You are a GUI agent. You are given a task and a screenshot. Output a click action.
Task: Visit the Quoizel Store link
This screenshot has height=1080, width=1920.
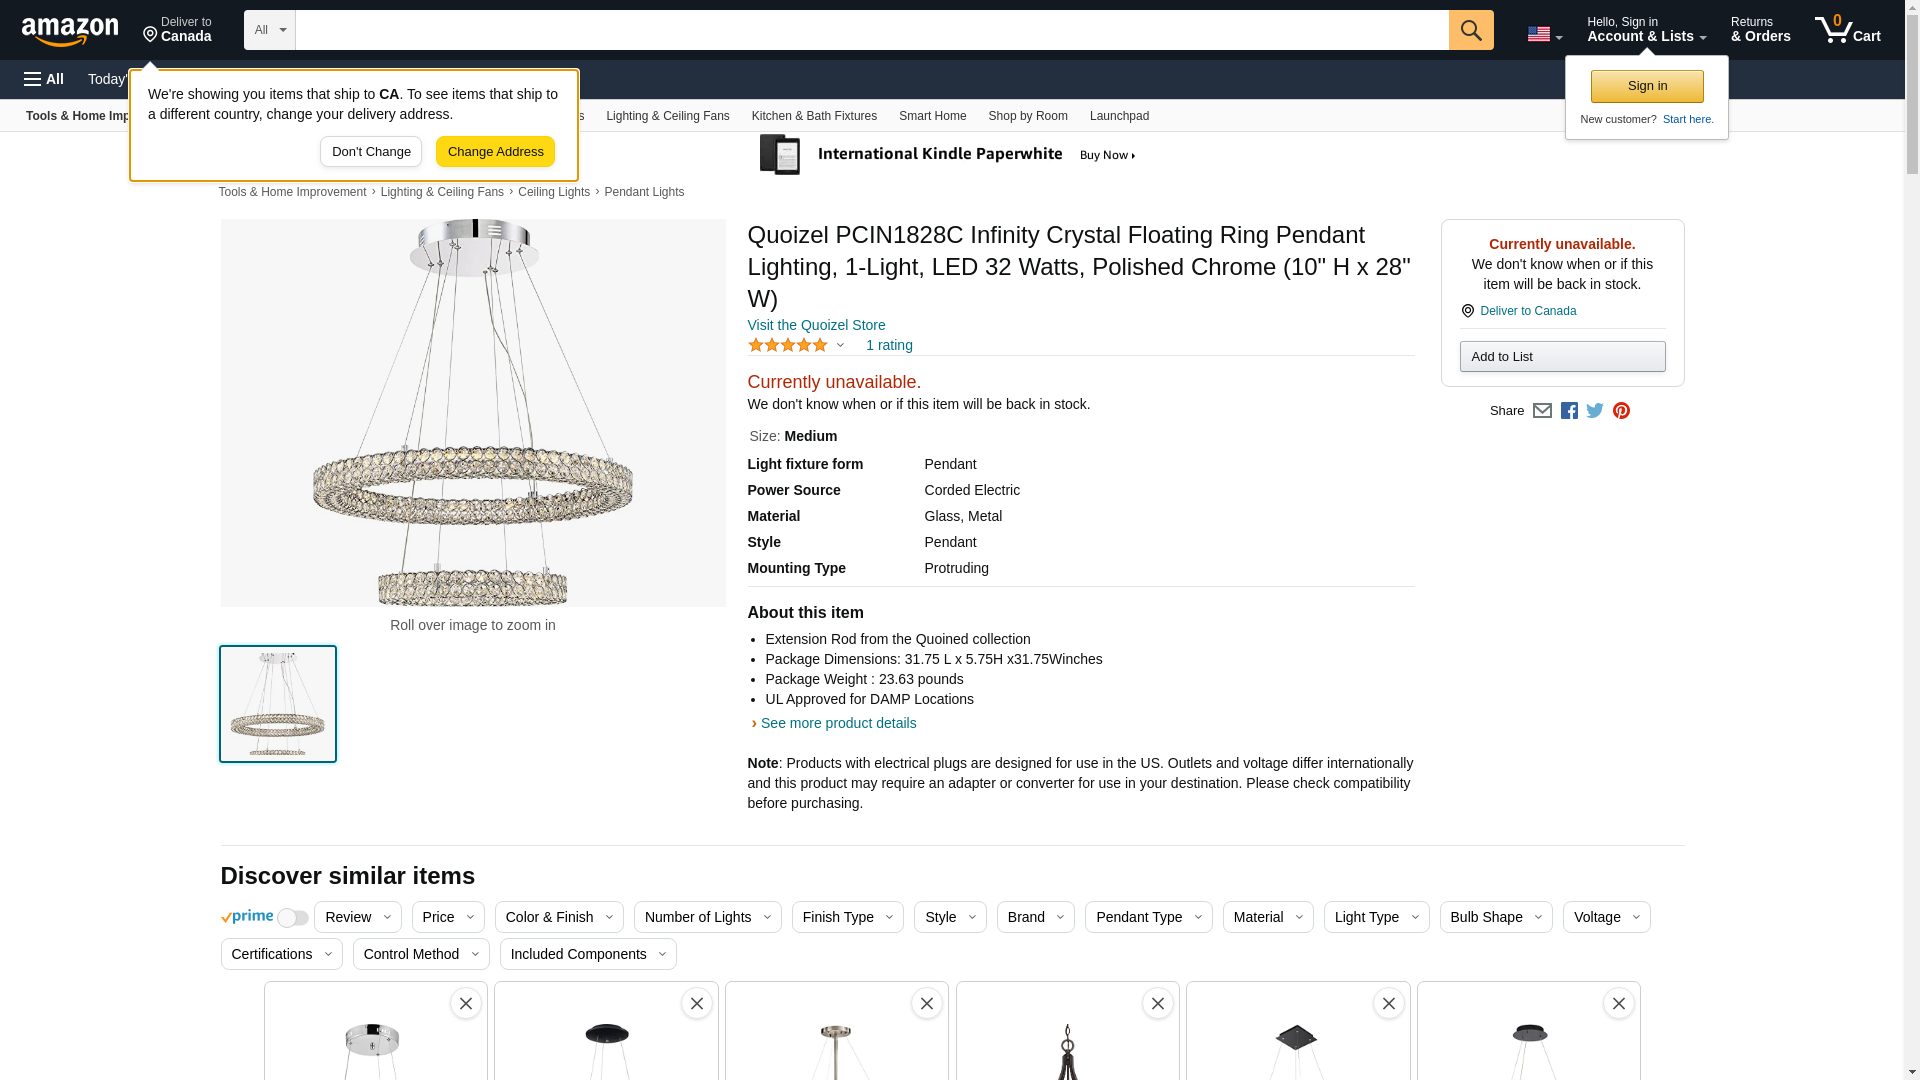pyautogui.click(x=816, y=325)
